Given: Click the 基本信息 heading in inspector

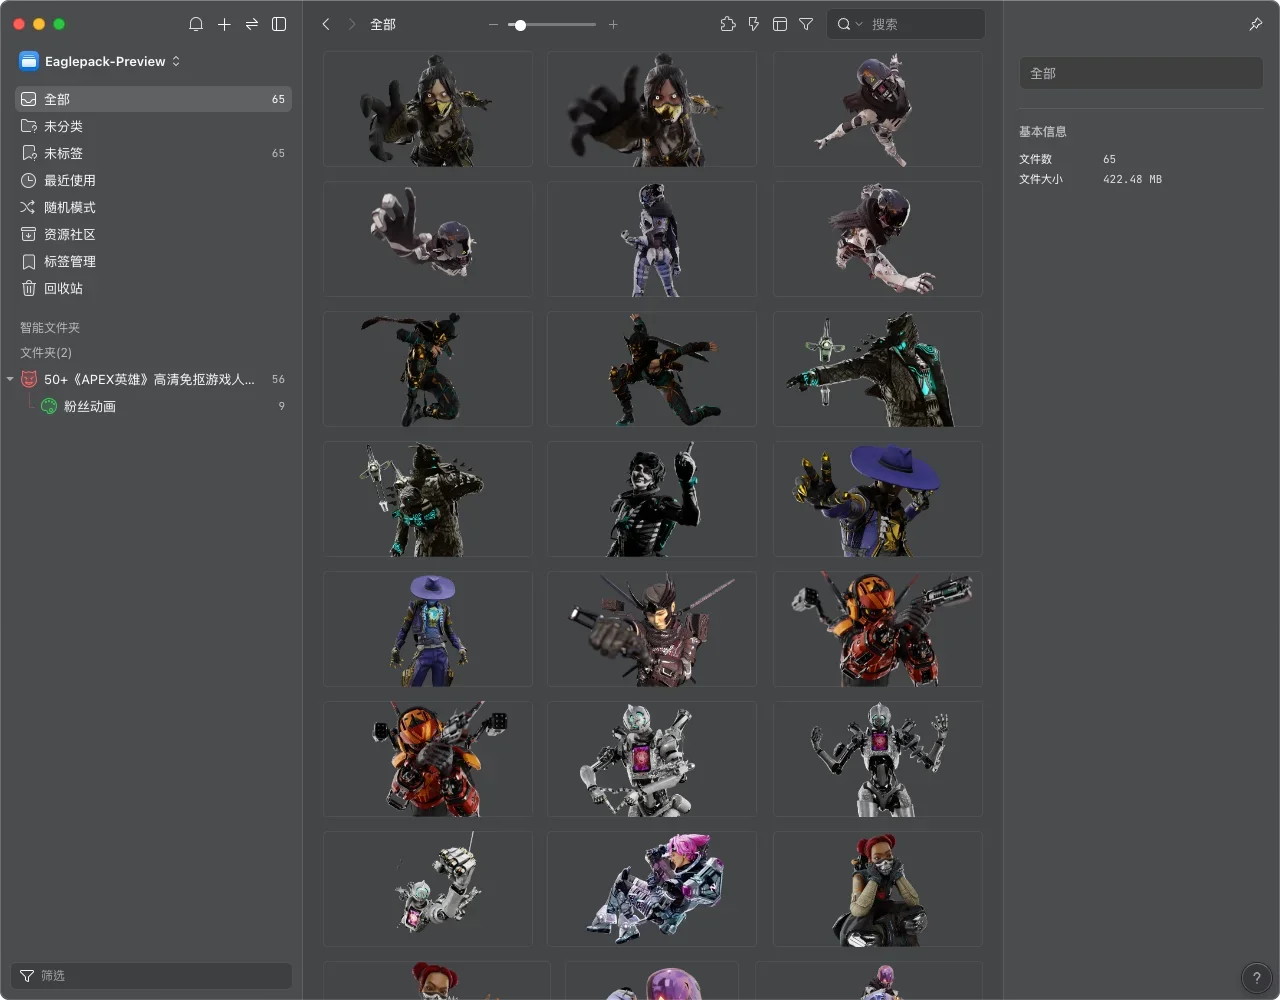Looking at the screenshot, I should [1043, 132].
